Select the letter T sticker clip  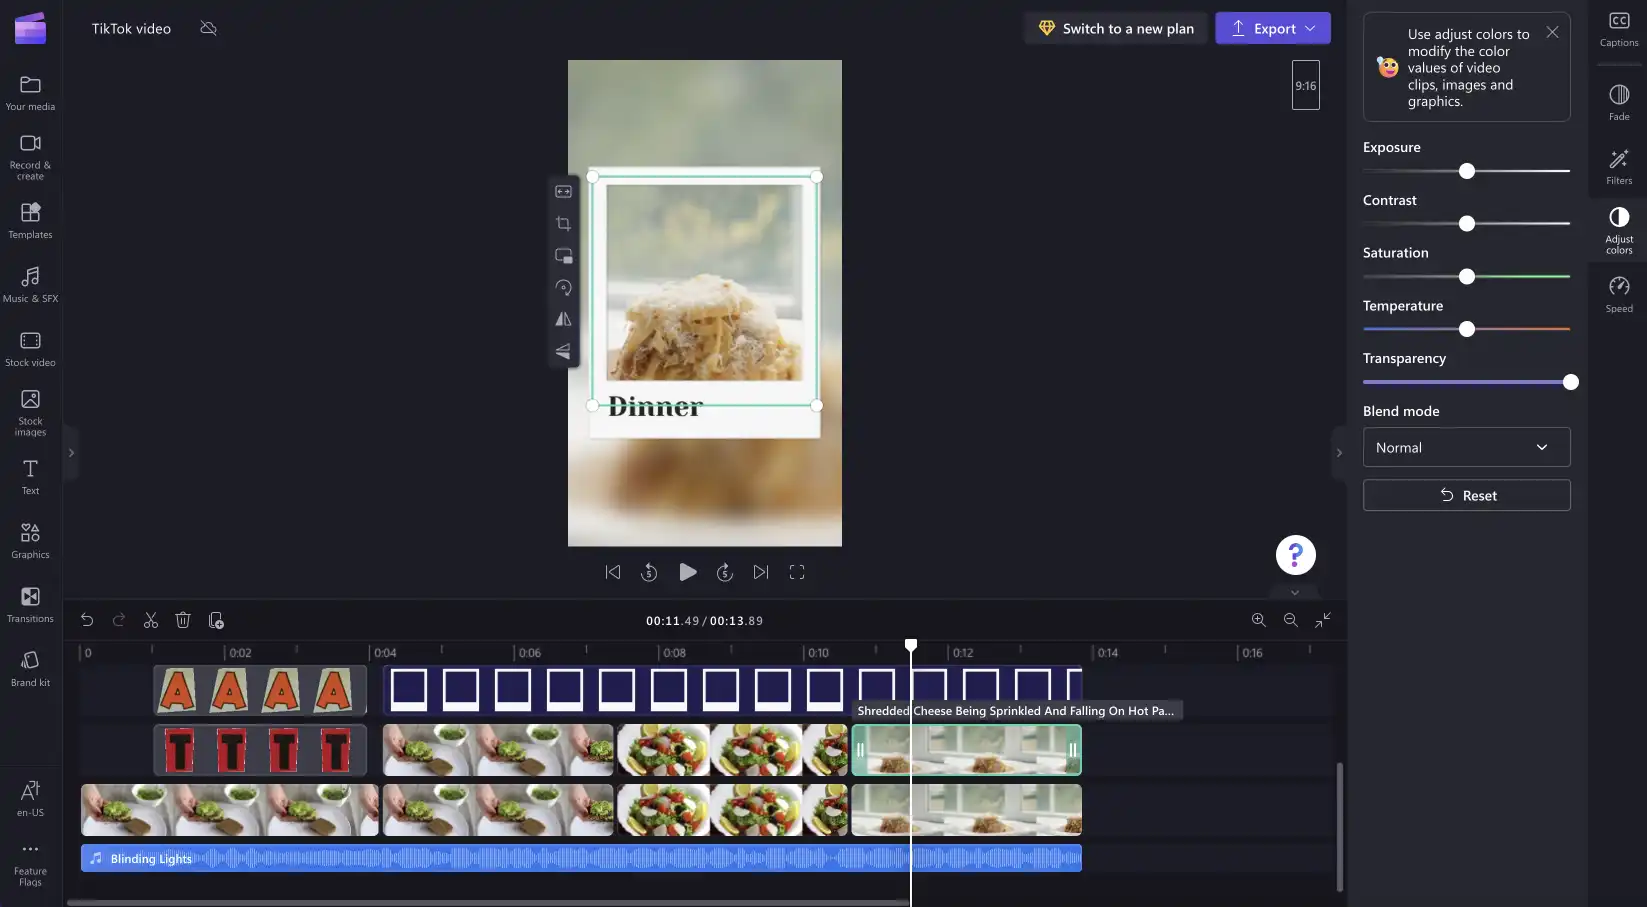(x=260, y=750)
